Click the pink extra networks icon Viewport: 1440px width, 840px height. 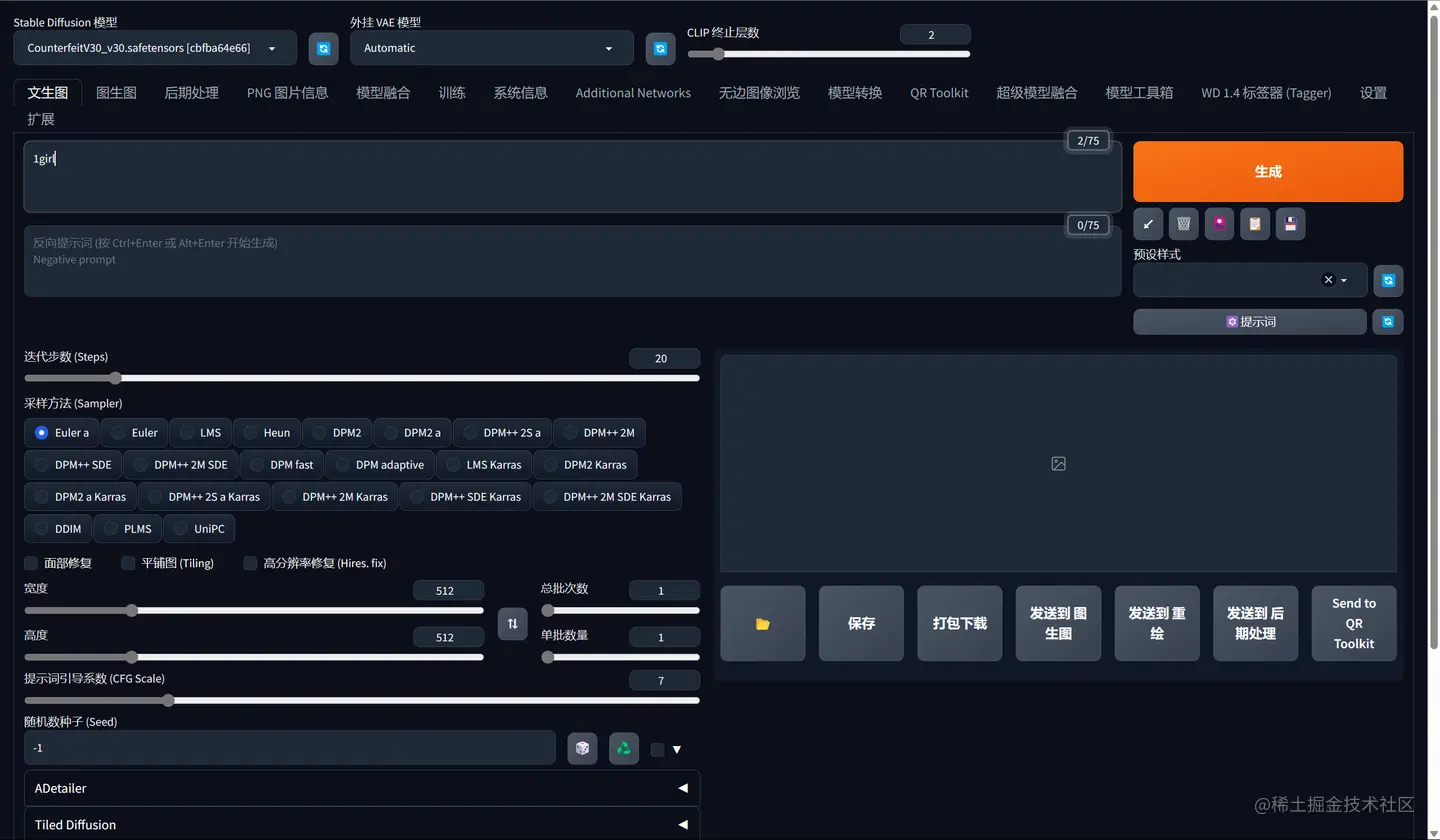point(1220,224)
